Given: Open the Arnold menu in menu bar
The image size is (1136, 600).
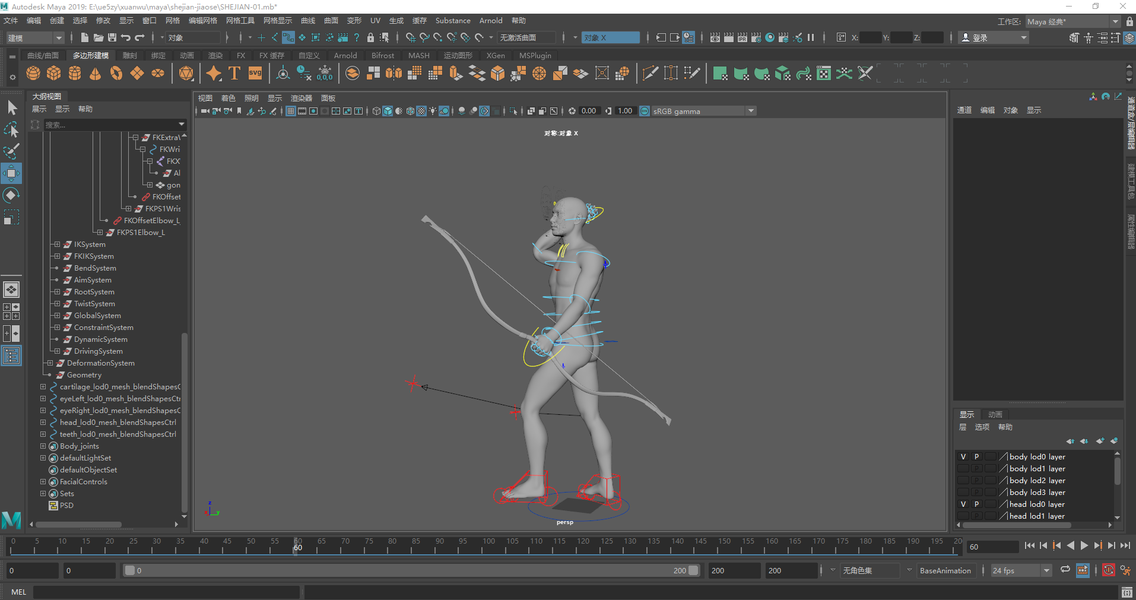Looking at the screenshot, I should (x=490, y=20).
